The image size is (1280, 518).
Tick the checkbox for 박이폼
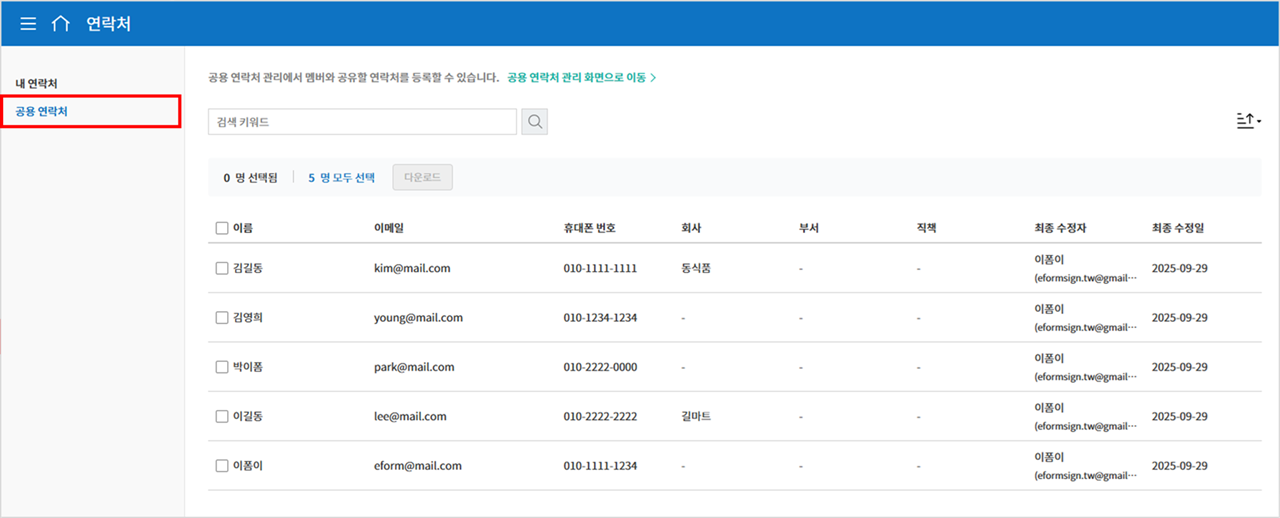click(x=222, y=367)
